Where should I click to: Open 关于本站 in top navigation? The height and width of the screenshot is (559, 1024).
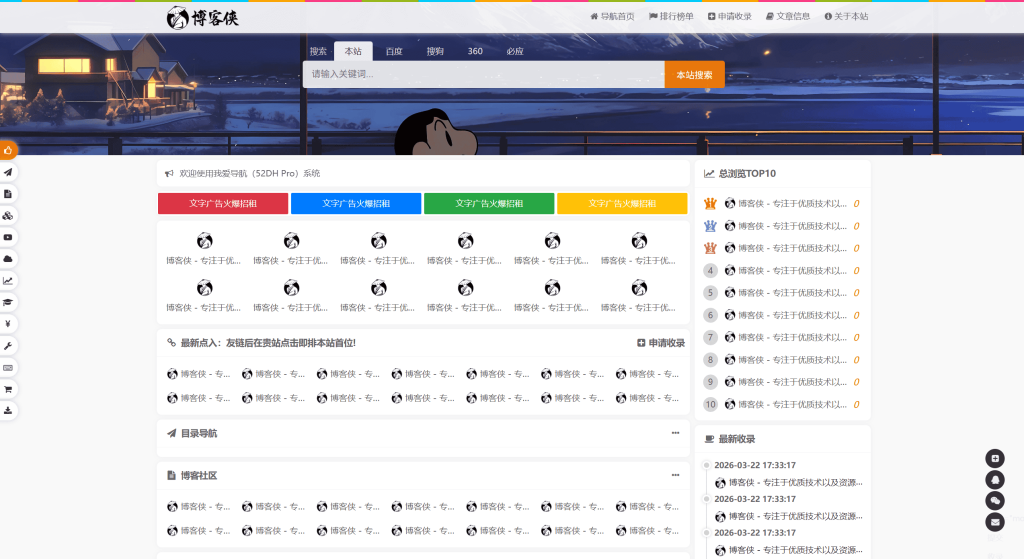click(x=846, y=16)
